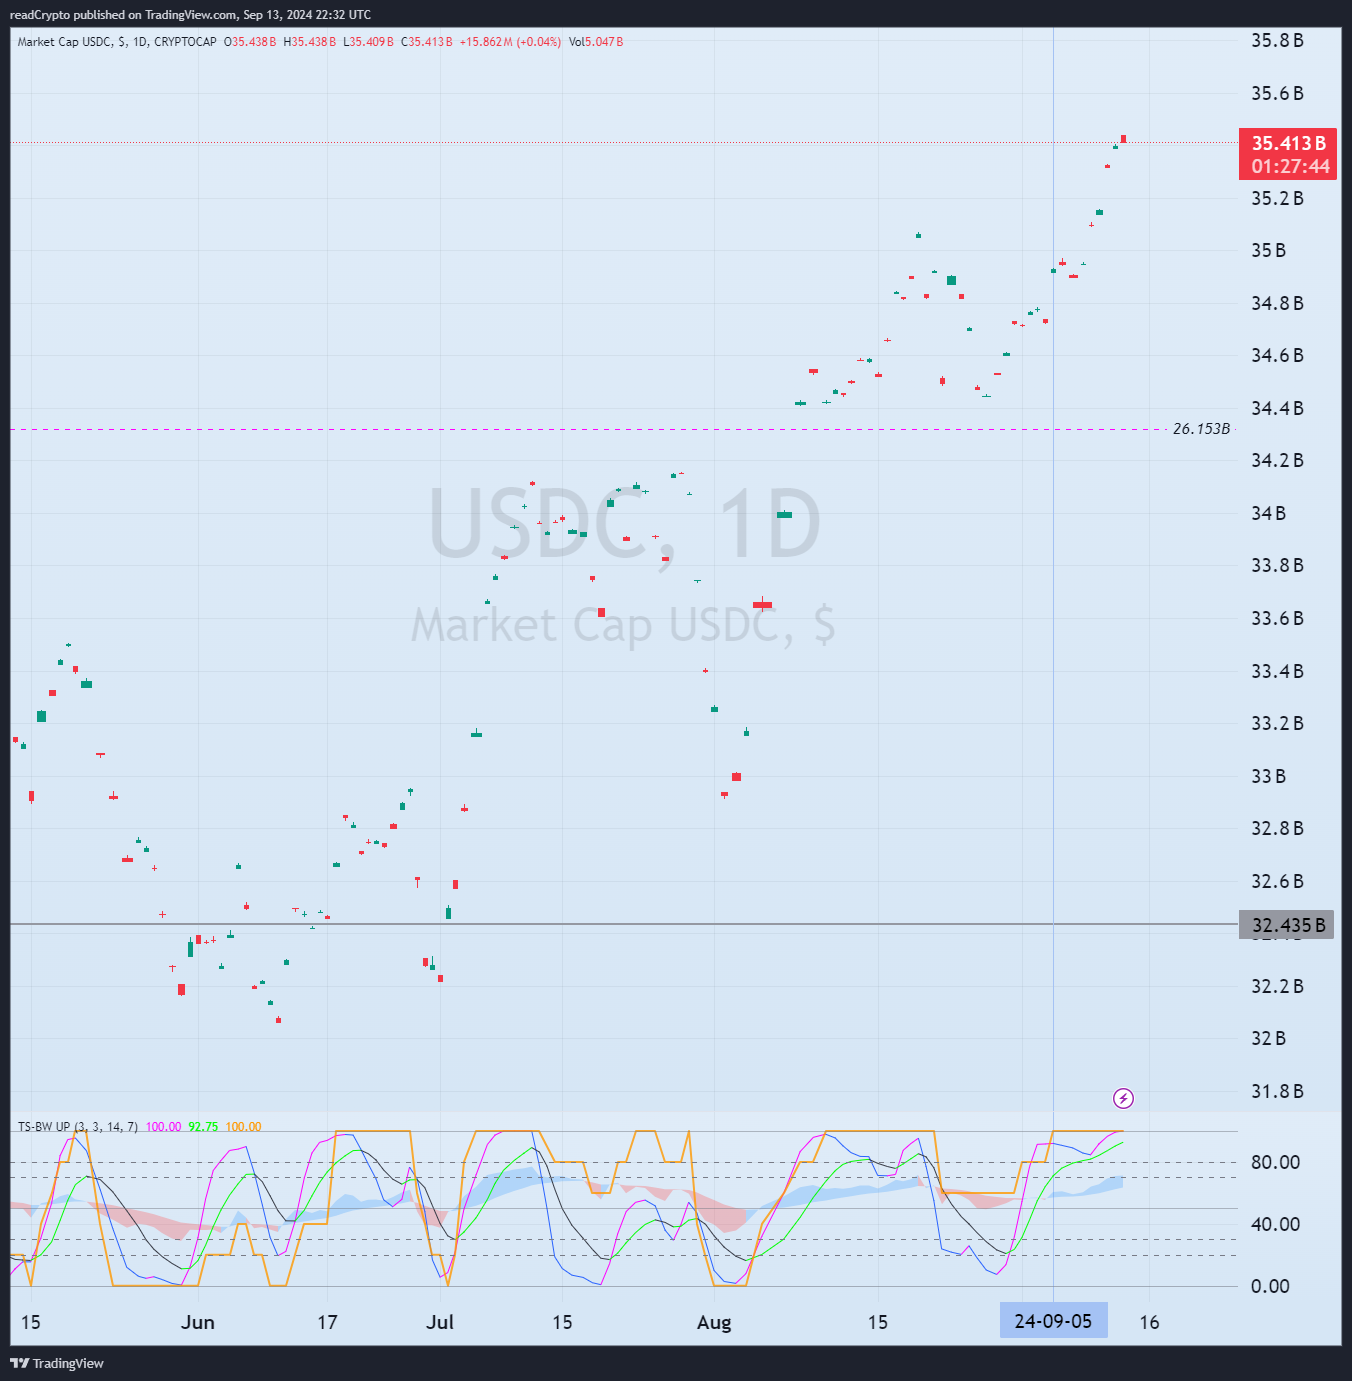Click the 80.00 indicator scale label
Viewport: 1352px width, 1381px height.
pos(1275,1162)
